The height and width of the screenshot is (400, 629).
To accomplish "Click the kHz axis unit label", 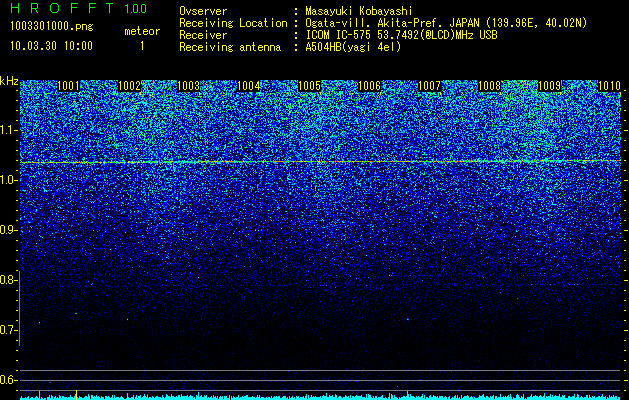I will (9, 81).
